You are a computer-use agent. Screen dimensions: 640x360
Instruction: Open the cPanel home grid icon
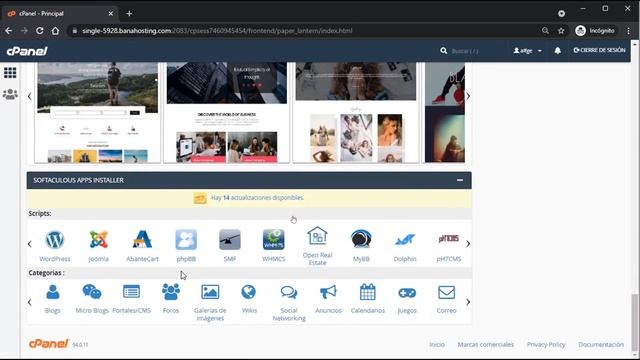[x=10, y=73]
